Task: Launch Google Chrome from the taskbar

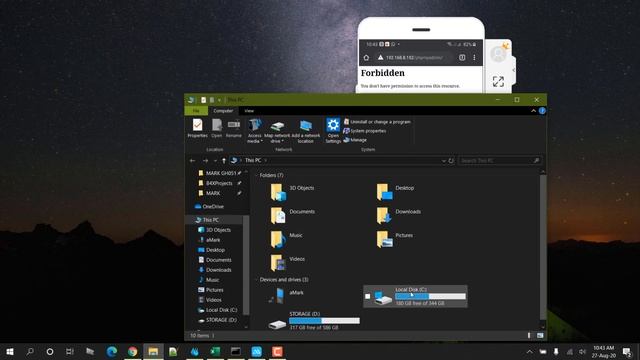Action: (x=132, y=351)
